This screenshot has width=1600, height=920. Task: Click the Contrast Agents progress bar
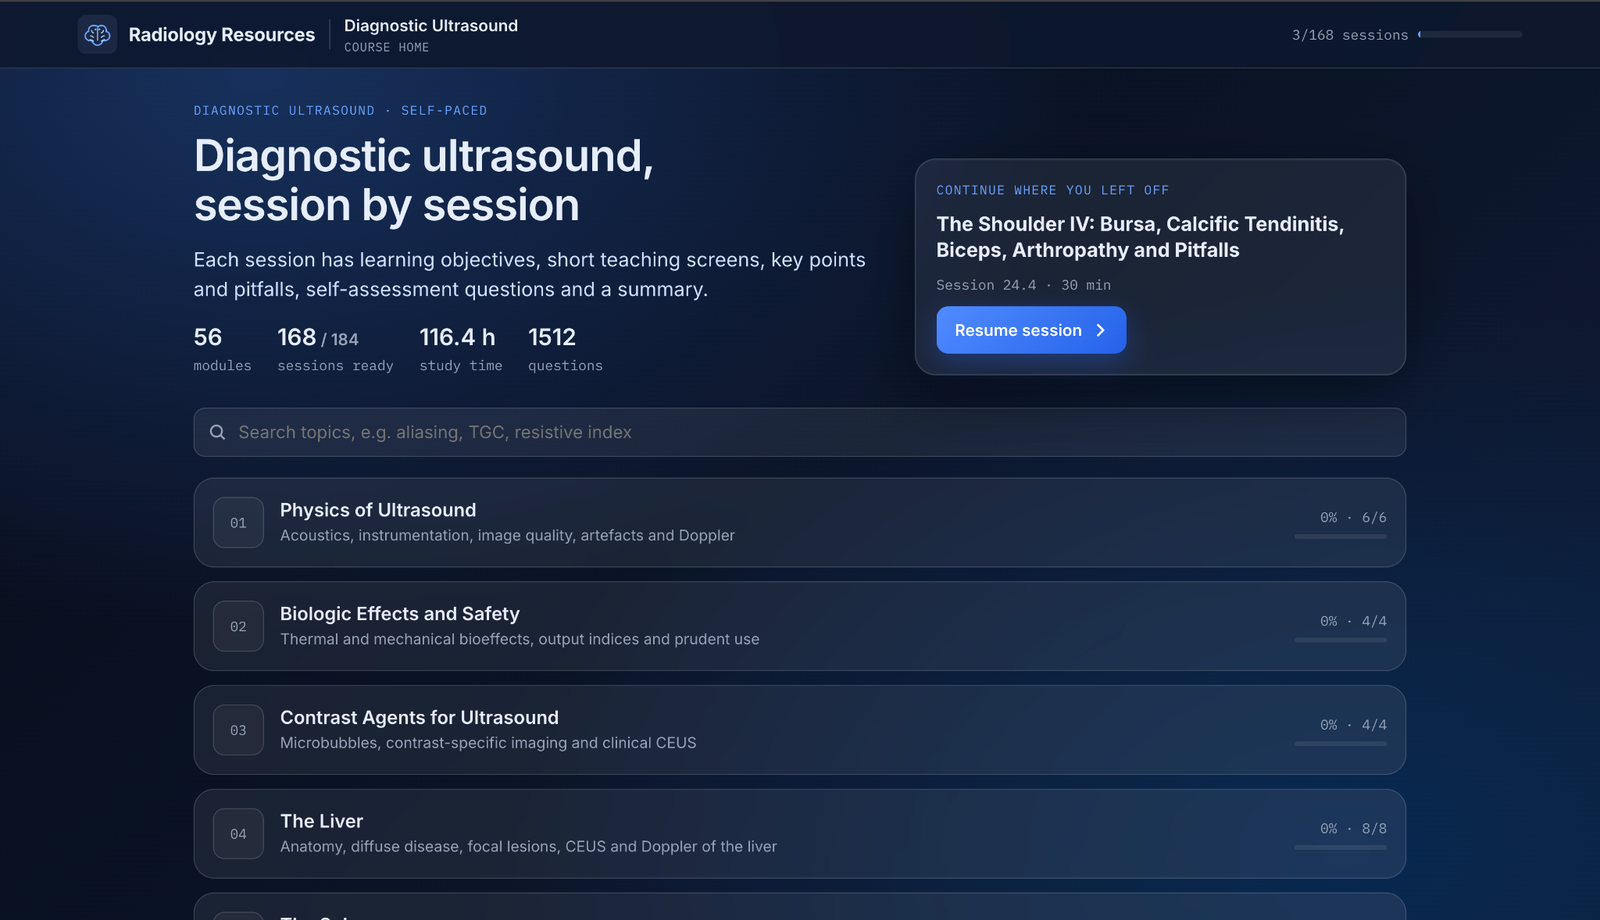coord(1340,744)
